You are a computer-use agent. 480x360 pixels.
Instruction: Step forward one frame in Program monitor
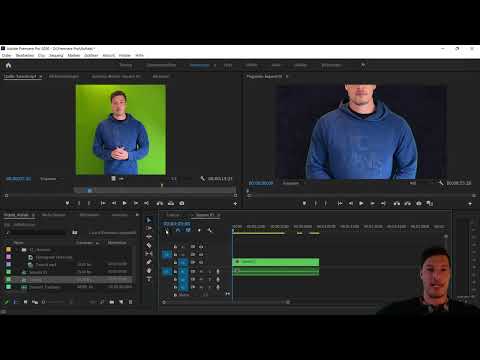(x=372, y=203)
